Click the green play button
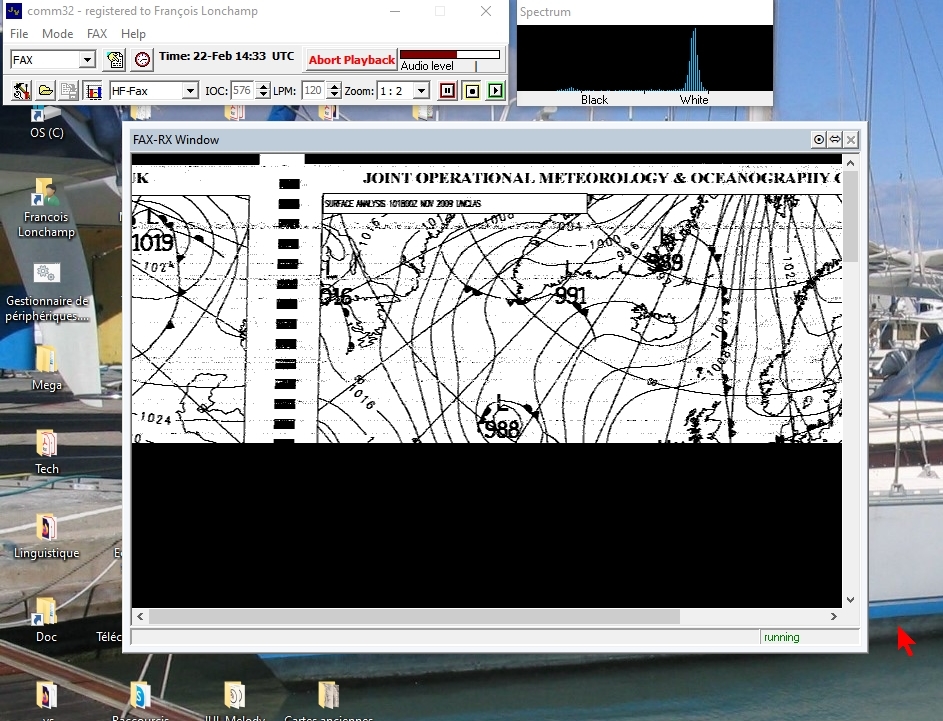This screenshot has width=943, height=721. click(495, 91)
